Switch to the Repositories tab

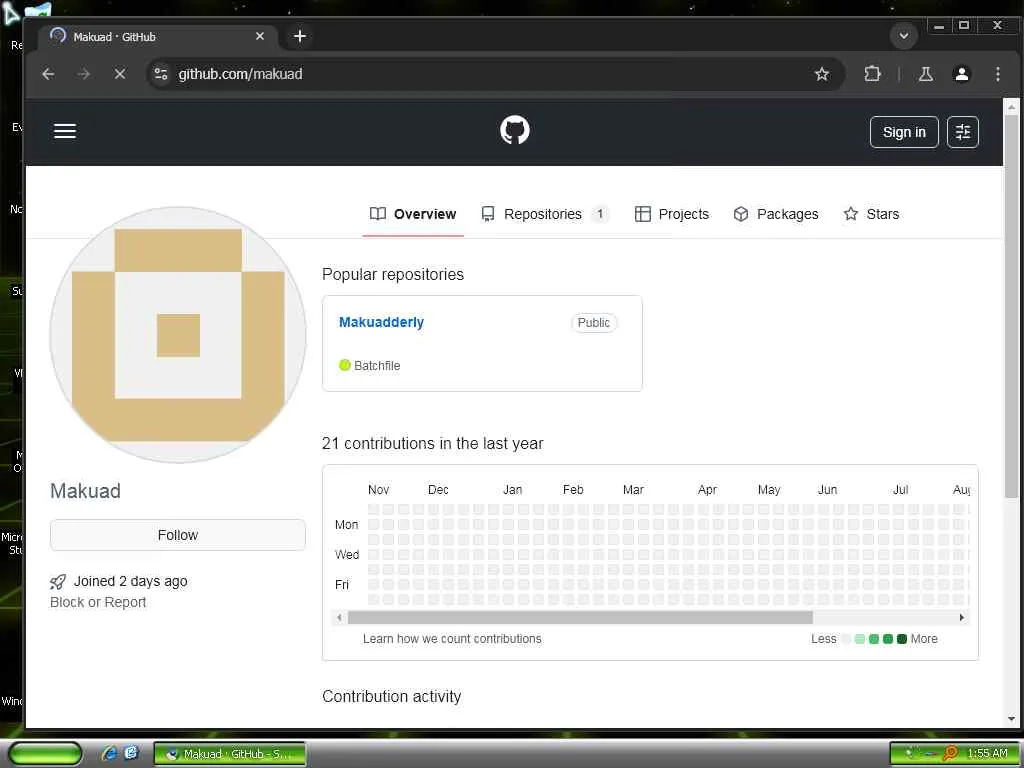(x=545, y=214)
